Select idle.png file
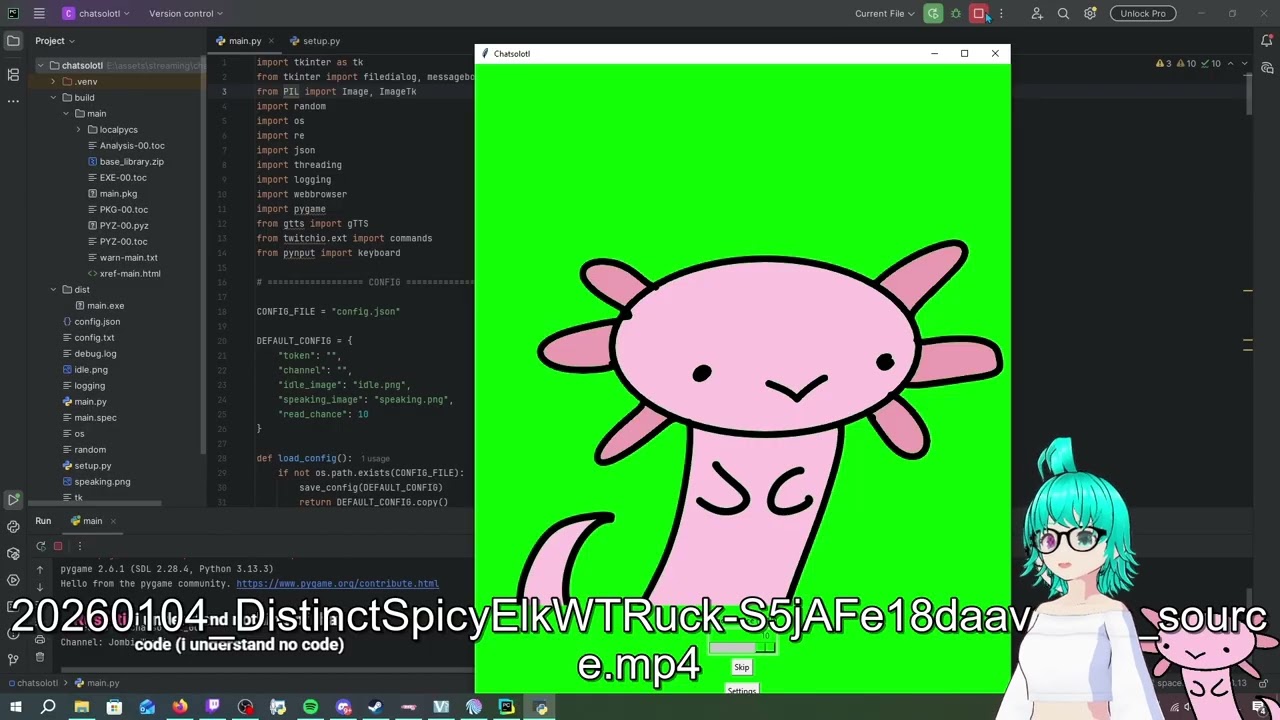This screenshot has height=720, width=1280. 85,370
